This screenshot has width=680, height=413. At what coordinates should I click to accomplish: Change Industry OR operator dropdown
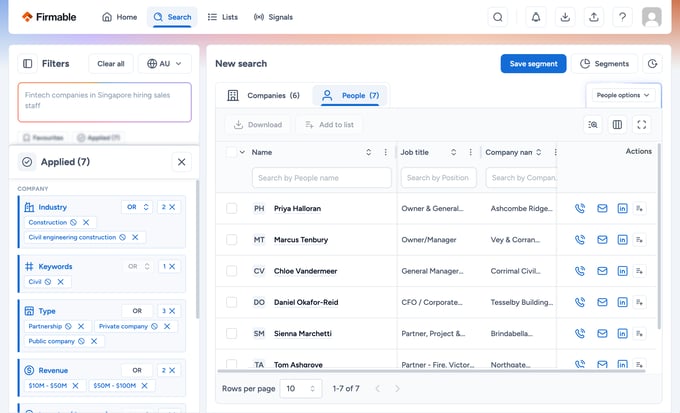coord(137,207)
